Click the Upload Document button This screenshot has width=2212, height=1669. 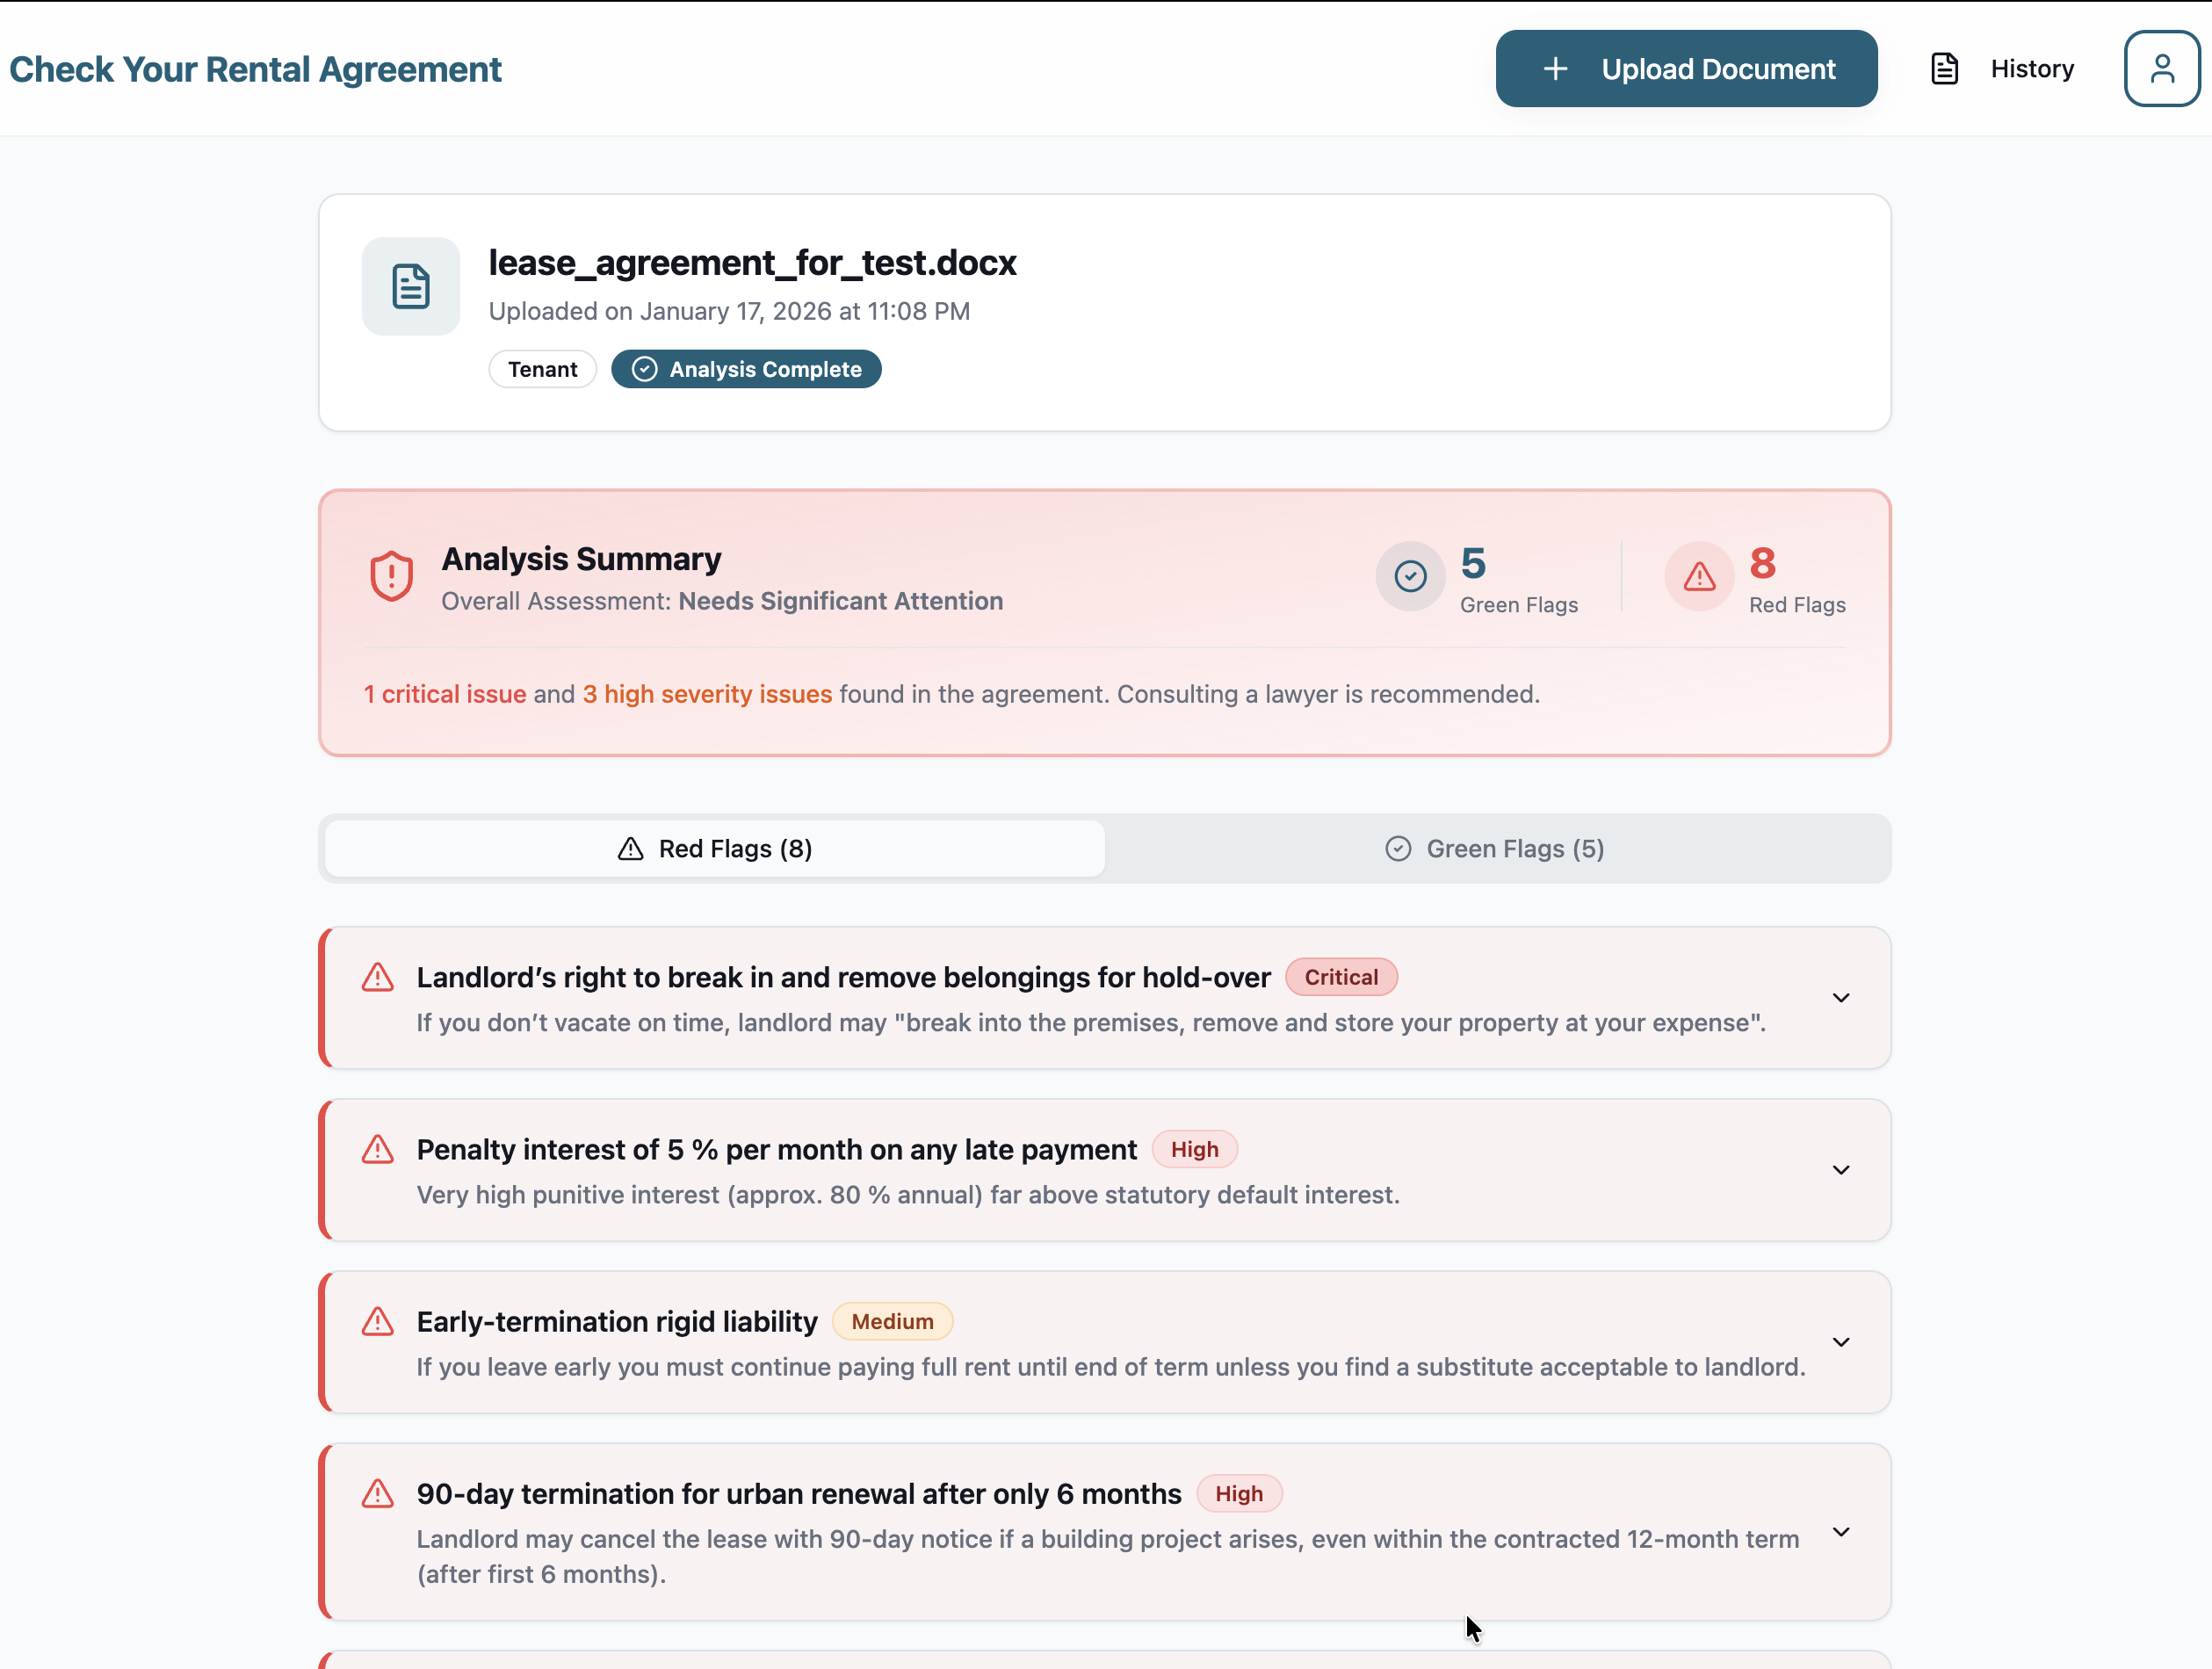tap(1686, 68)
